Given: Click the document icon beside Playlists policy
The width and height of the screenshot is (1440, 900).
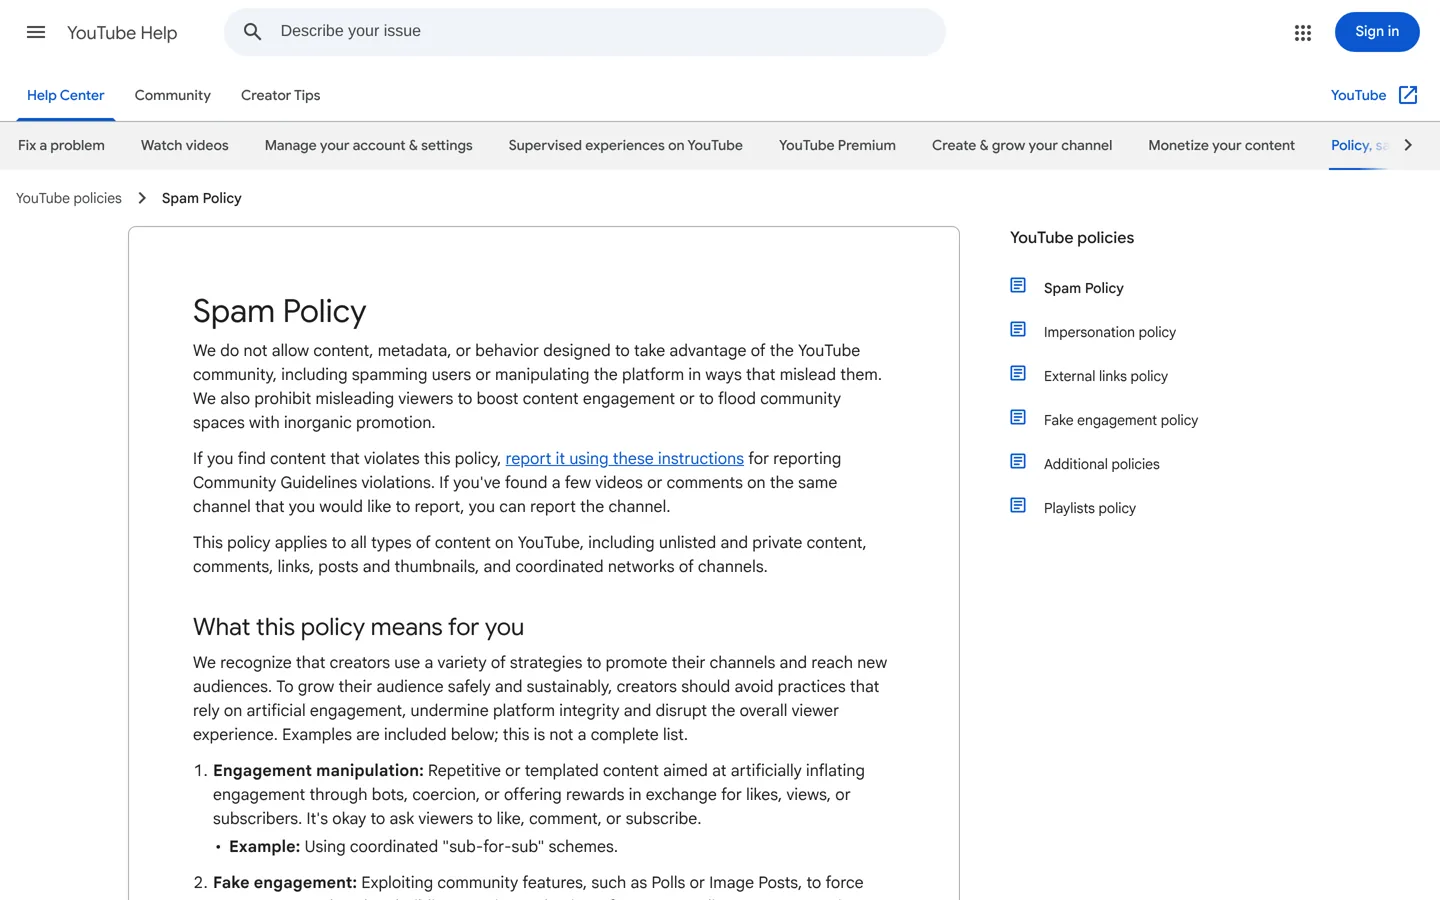Looking at the screenshot, I should point(1018,506).
